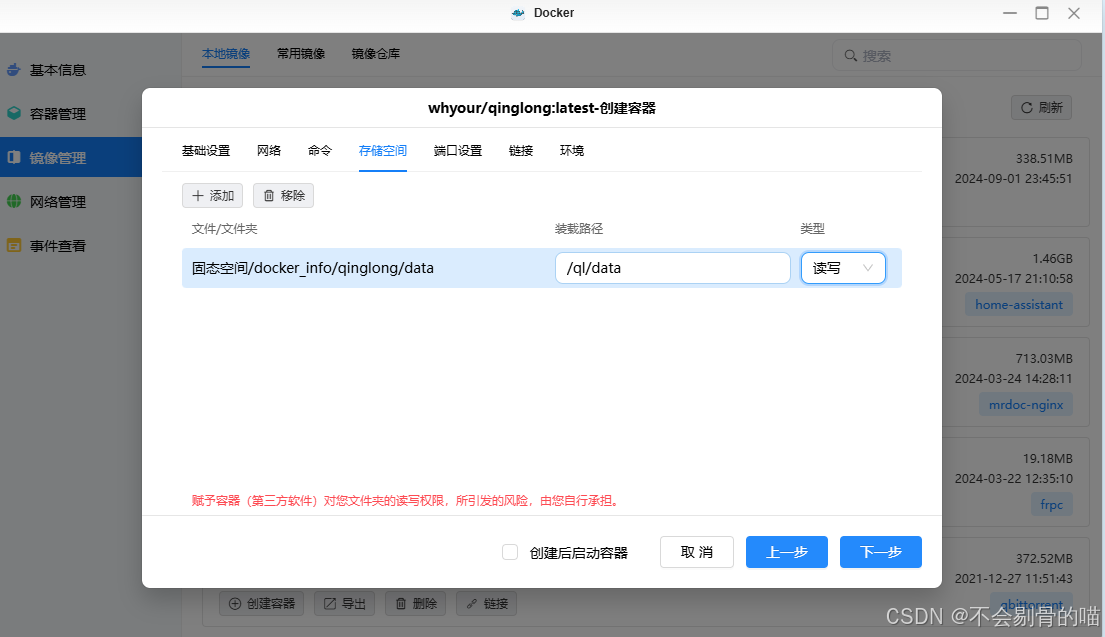
Task: Click the background 创建容器 button
Action: tap(261, 604)
